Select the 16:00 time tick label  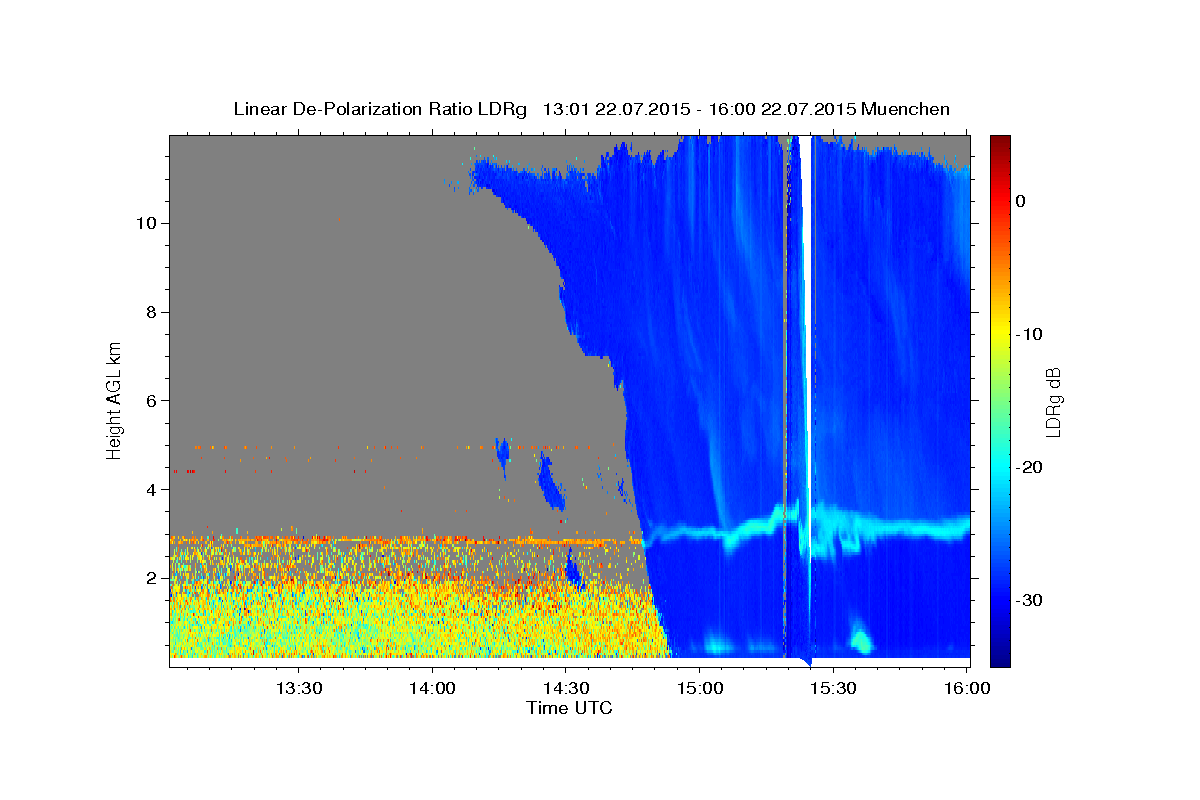(966, 688)
